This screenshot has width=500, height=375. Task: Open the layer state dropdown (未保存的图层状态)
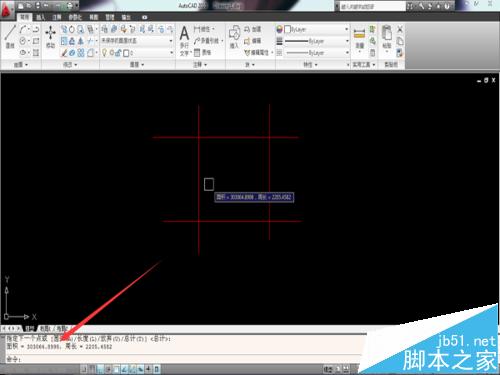[137, 41]
